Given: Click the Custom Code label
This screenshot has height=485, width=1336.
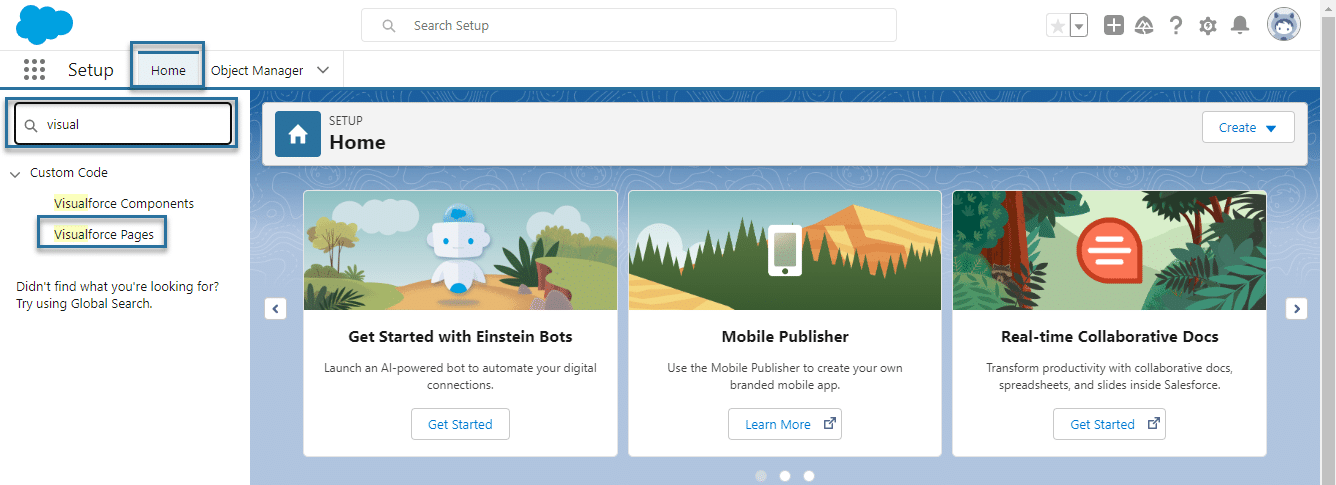Looking at the screenshot, I should (x=69, y=173).
